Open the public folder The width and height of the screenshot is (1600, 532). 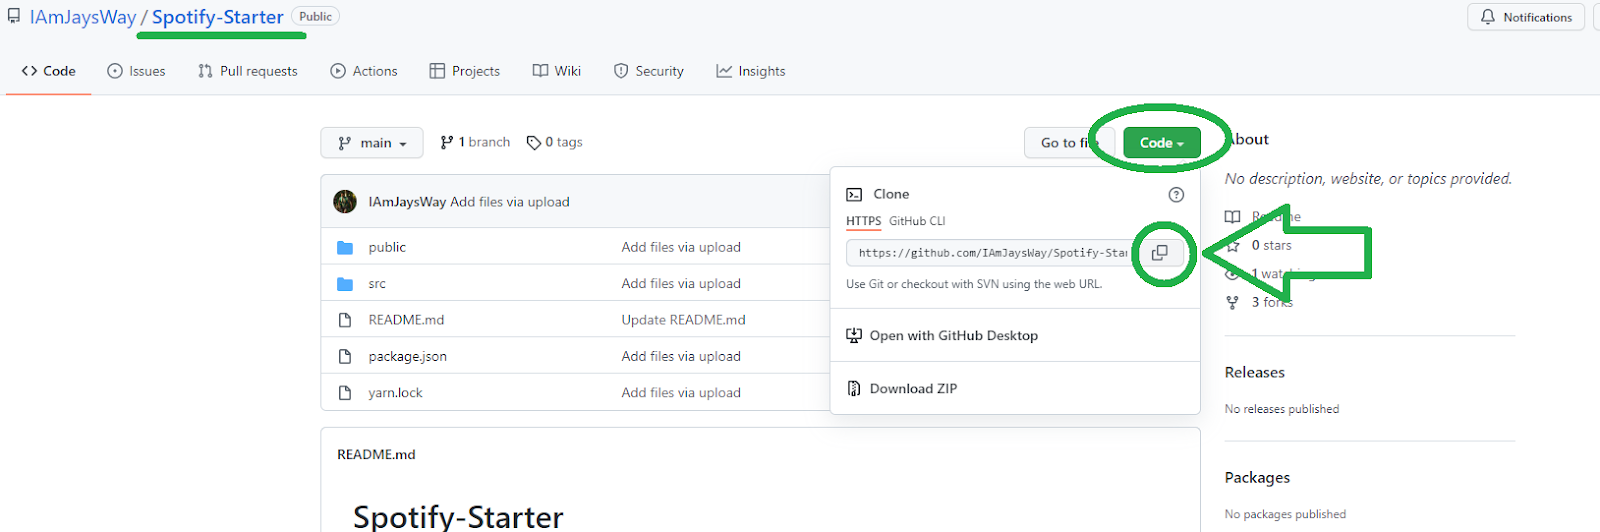click(x=387, y=247)
